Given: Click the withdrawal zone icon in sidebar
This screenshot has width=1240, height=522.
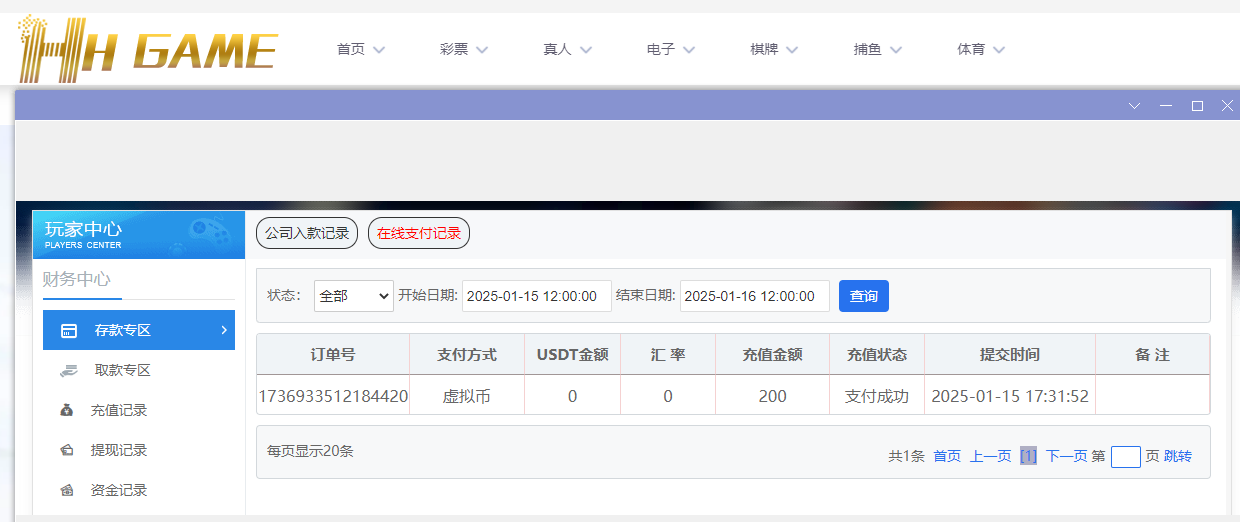Looking at the screenshot, I should tap(69, 370).
